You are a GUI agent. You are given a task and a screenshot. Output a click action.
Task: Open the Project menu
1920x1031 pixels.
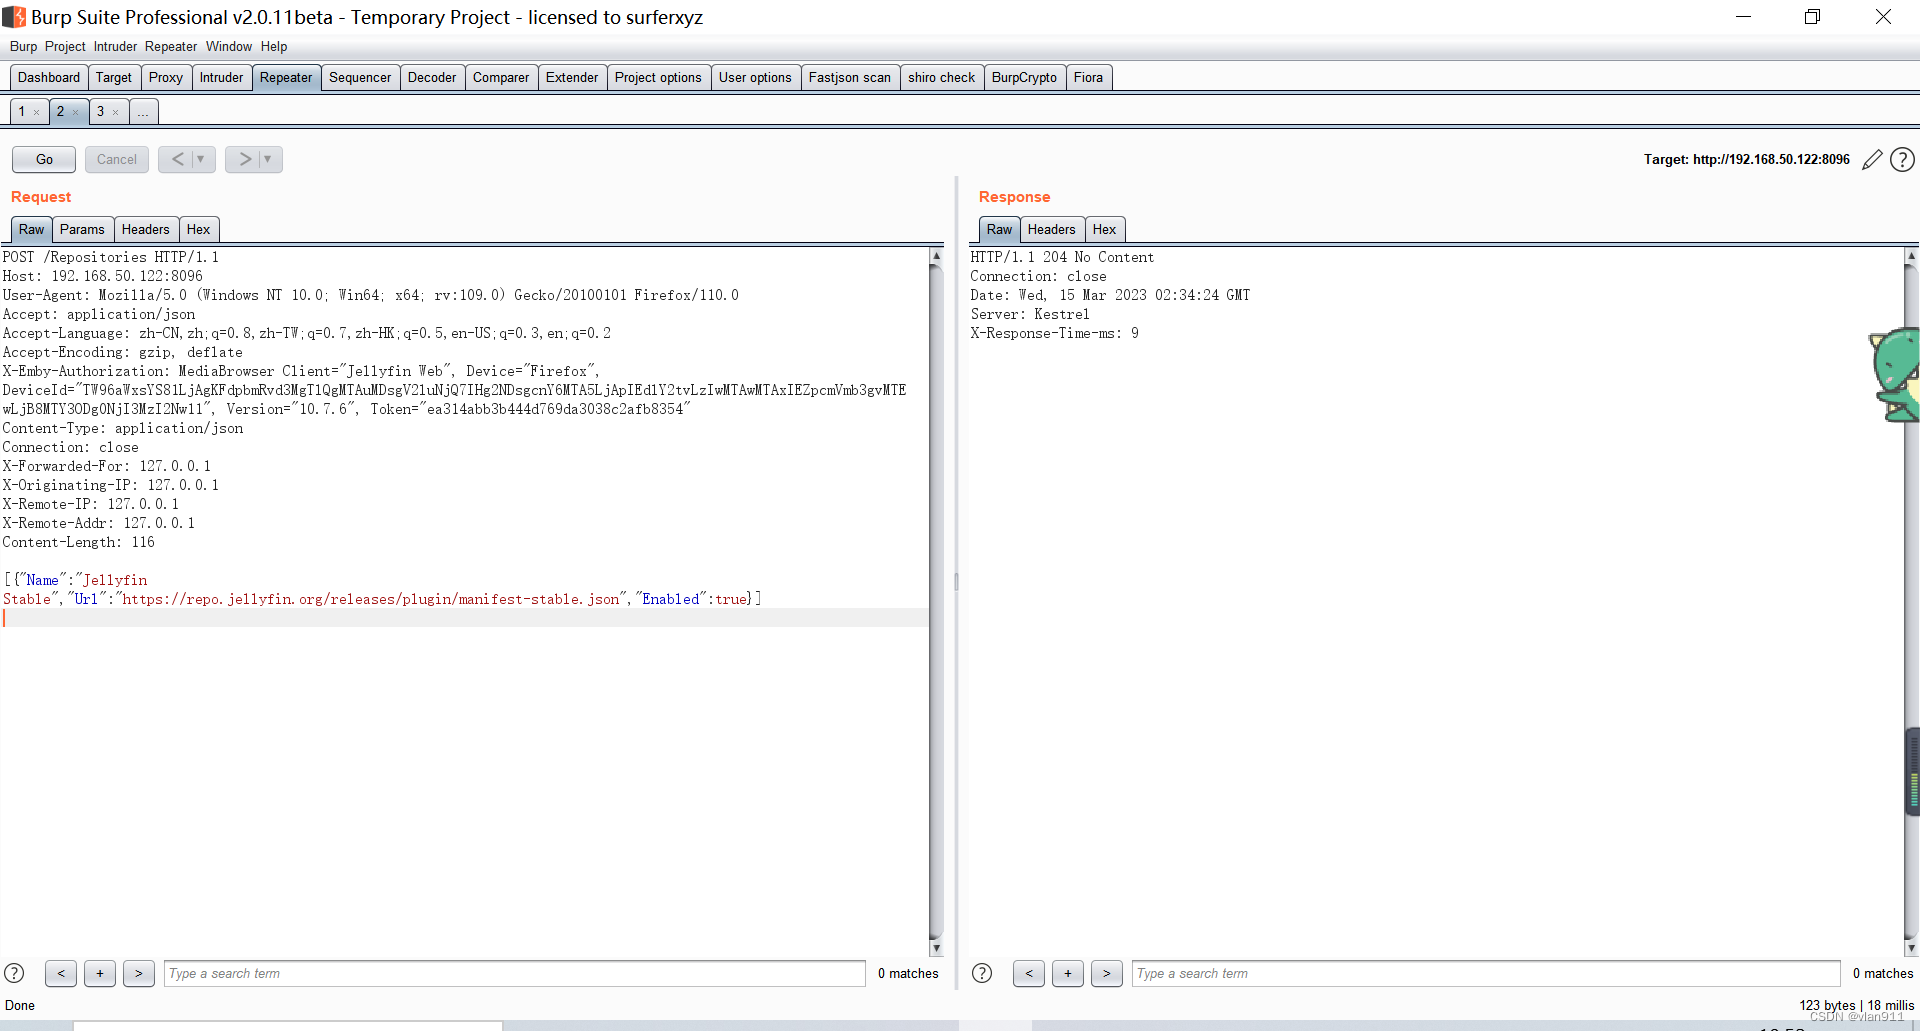pos(65,47)
